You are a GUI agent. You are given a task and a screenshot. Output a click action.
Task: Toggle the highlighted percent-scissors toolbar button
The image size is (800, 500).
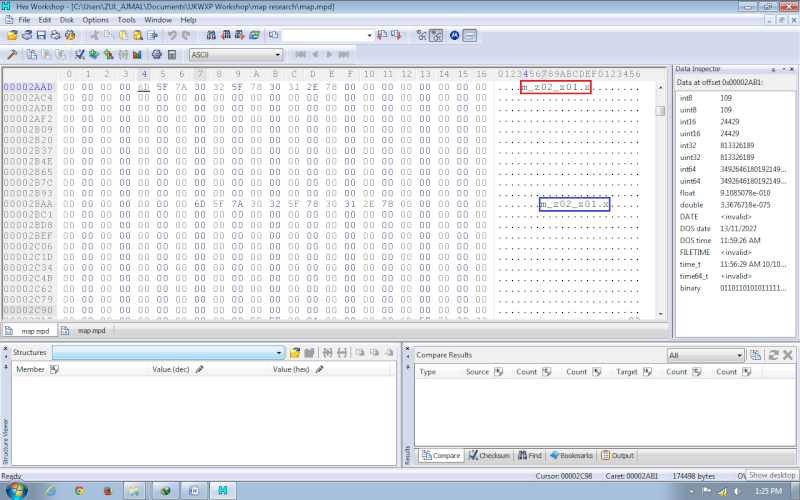[x=436, y=35]
